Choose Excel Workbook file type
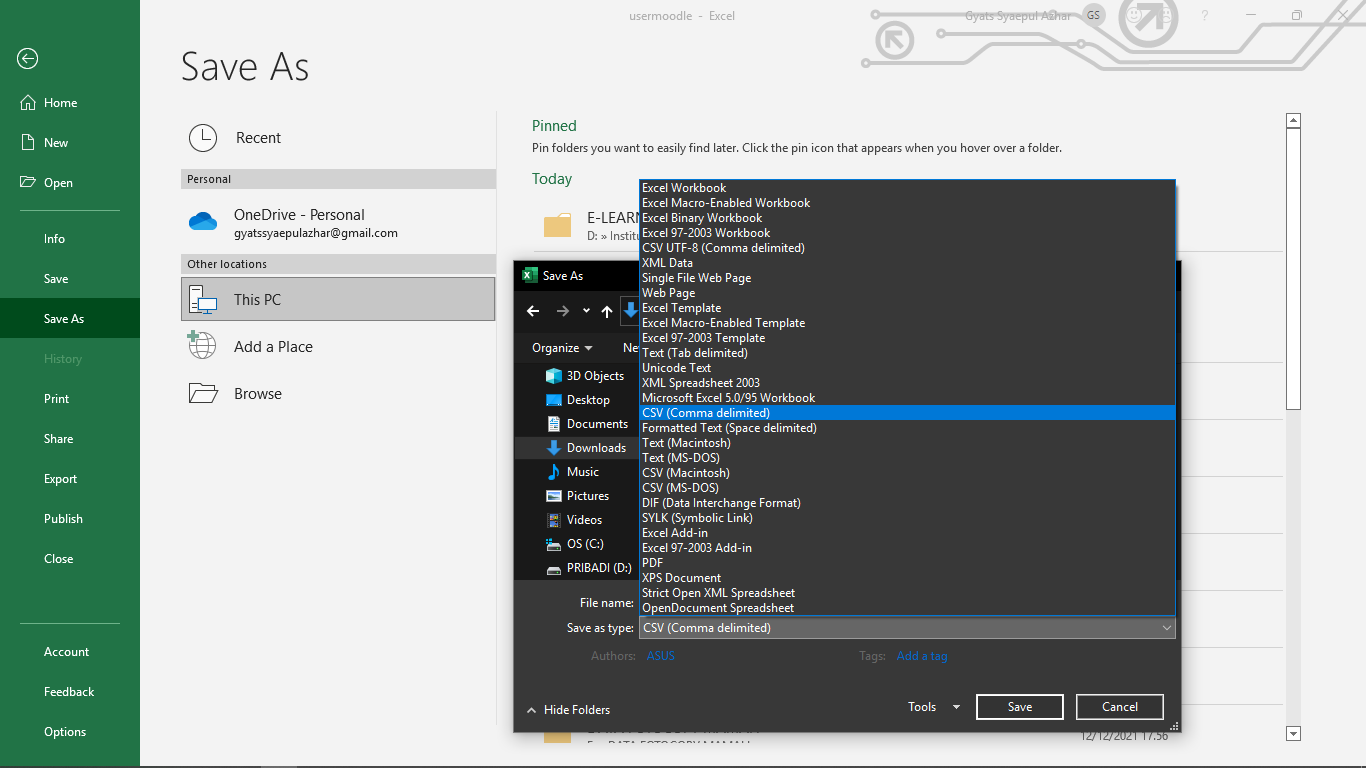Screen dimensions: 1366x768 (907, 188)
